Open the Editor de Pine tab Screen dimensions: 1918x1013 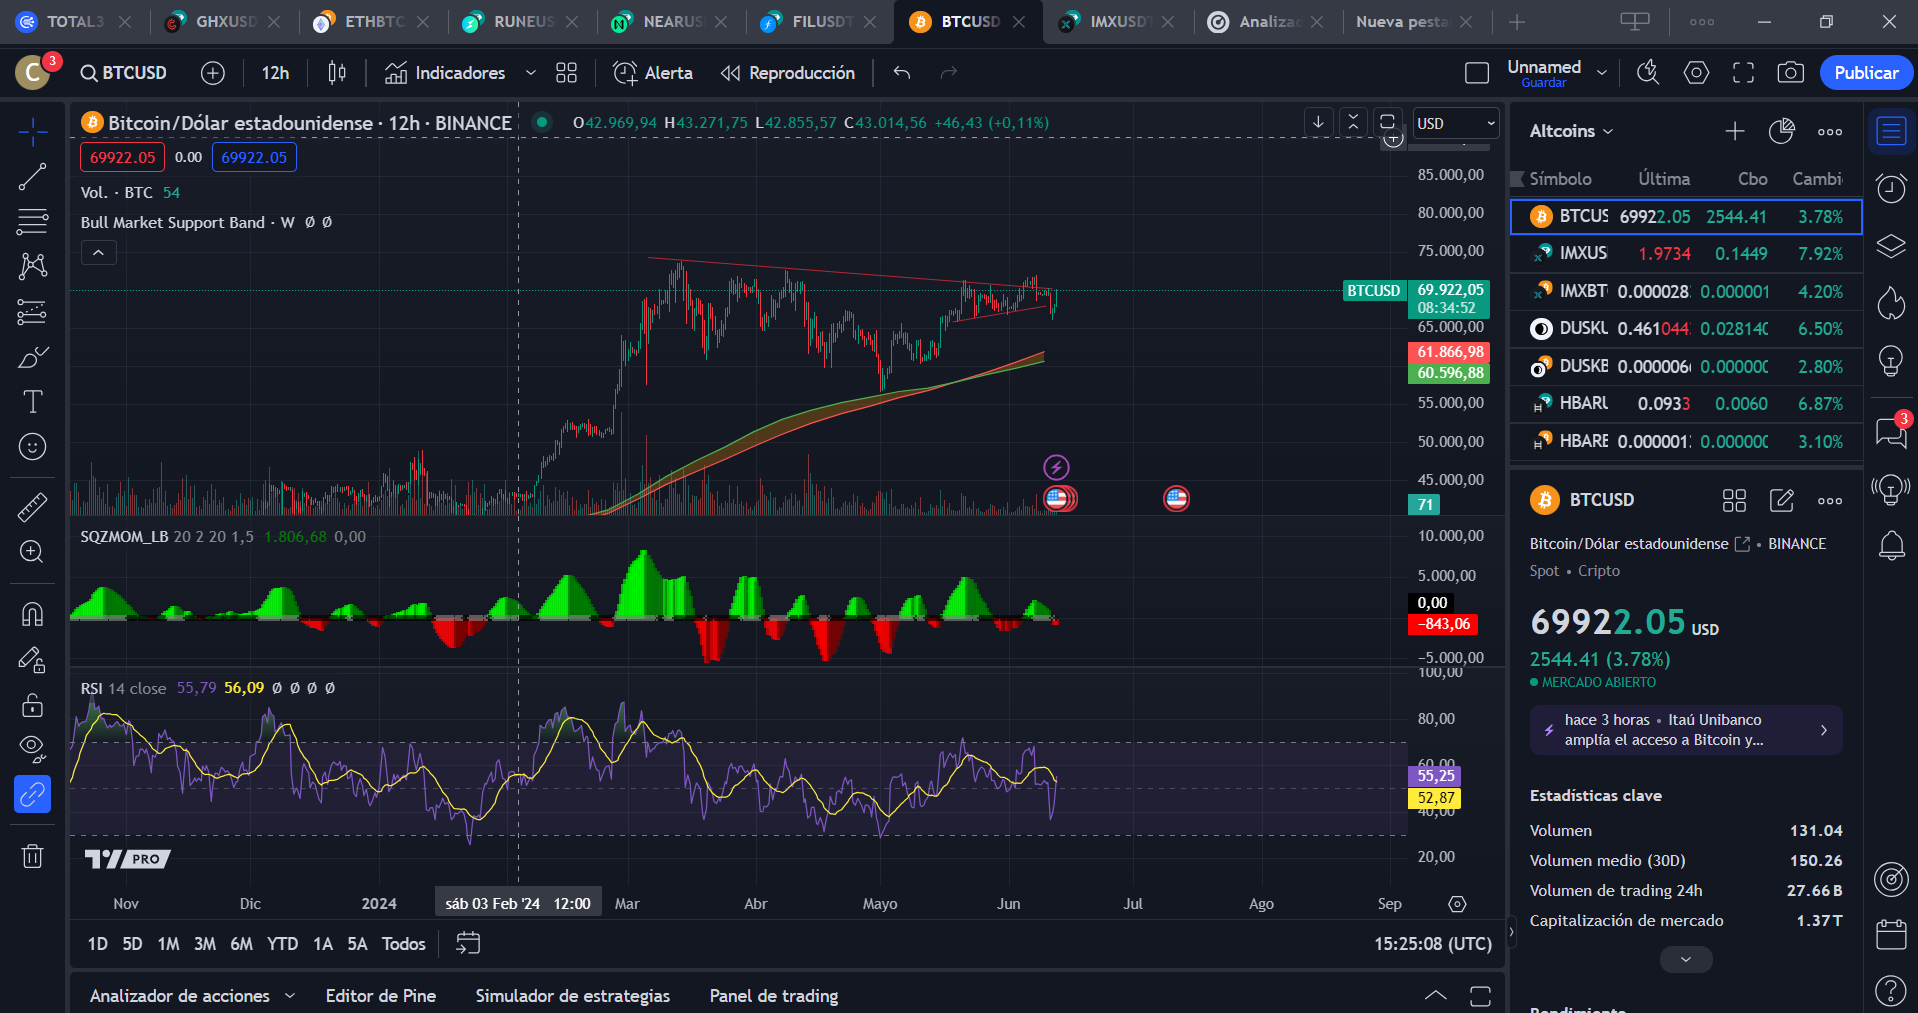click(381, 995)
